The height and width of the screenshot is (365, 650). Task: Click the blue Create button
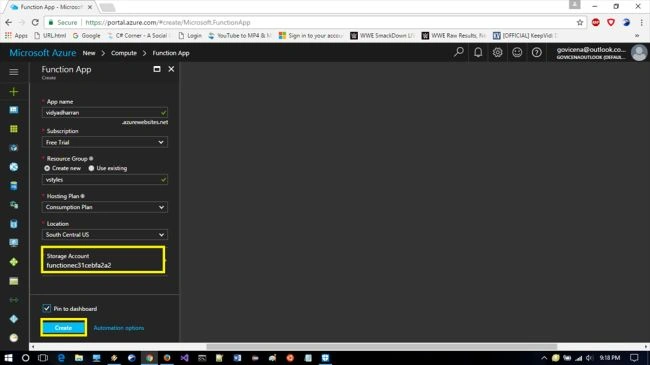click(x=63, y=328)
